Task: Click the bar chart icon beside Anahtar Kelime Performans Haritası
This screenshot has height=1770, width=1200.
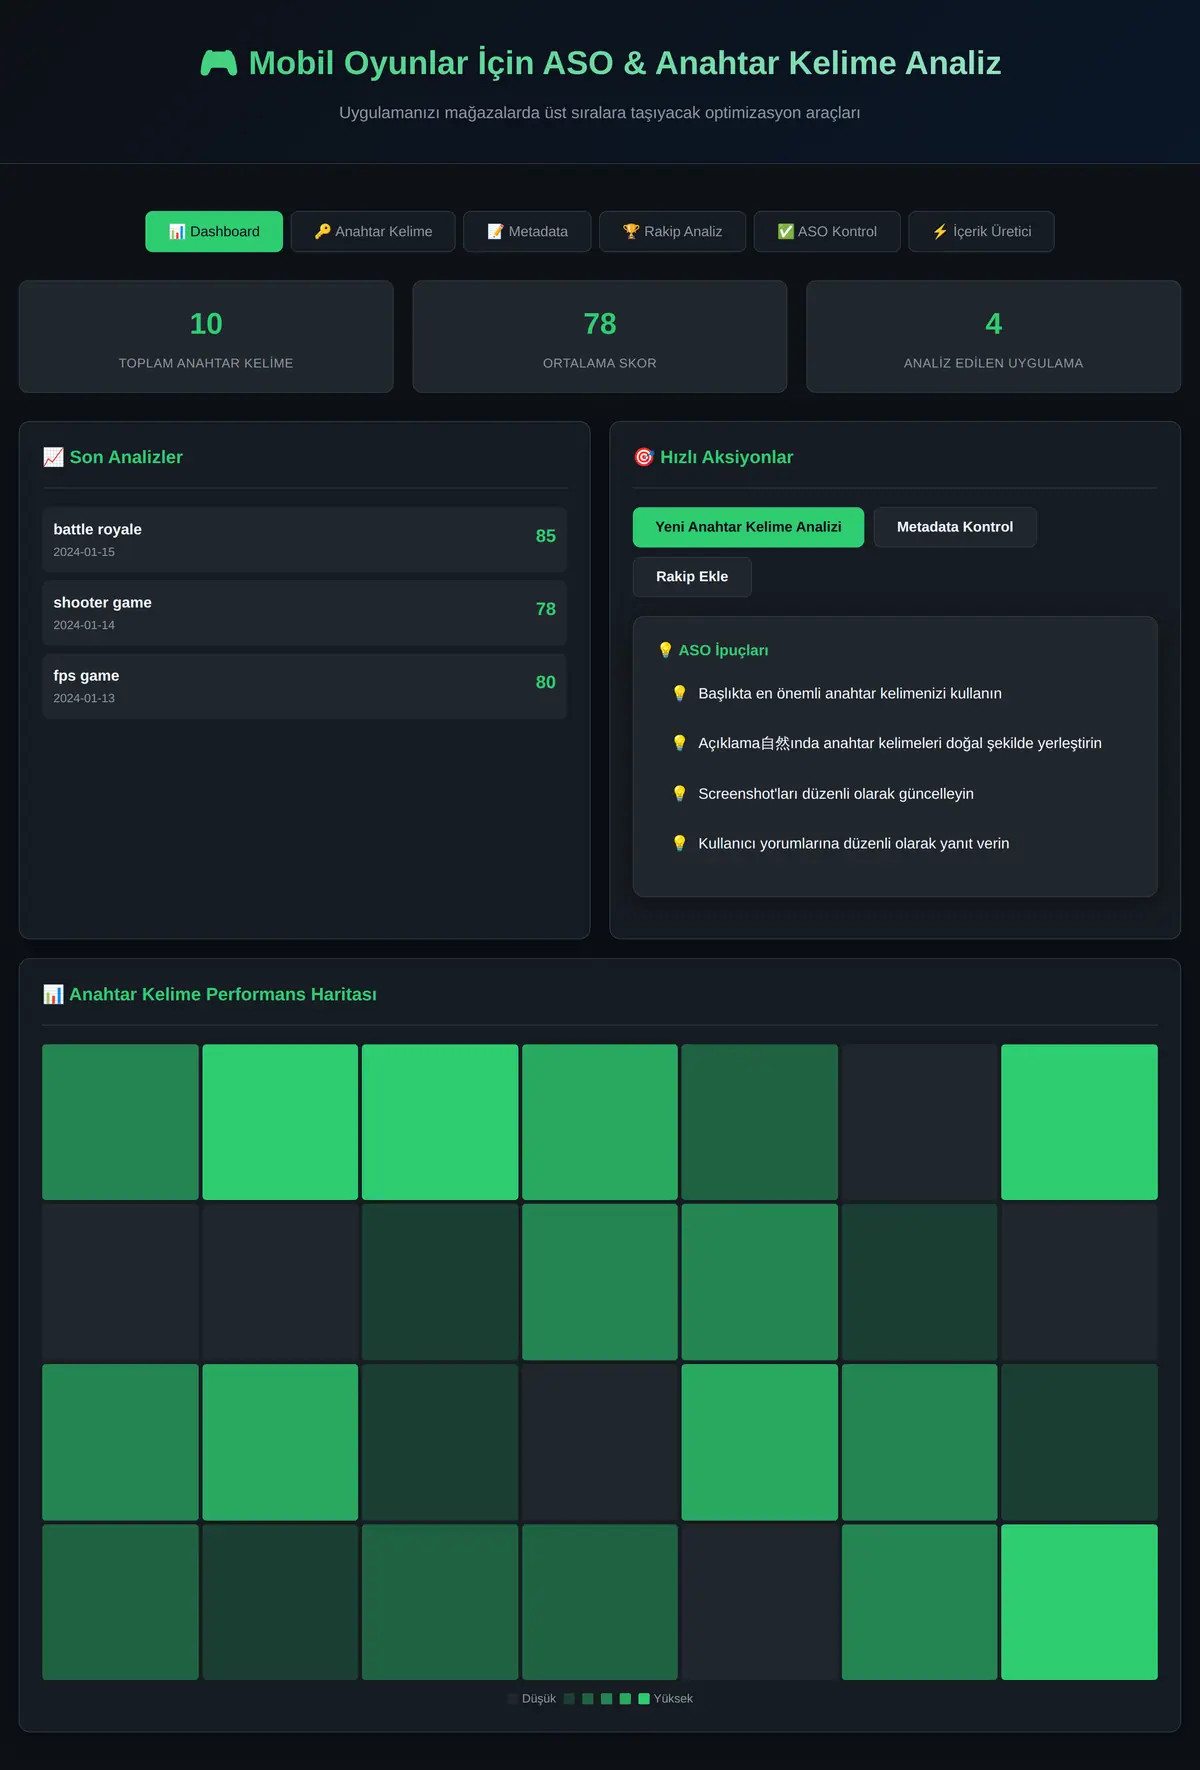Action: [x=53, y=994]
